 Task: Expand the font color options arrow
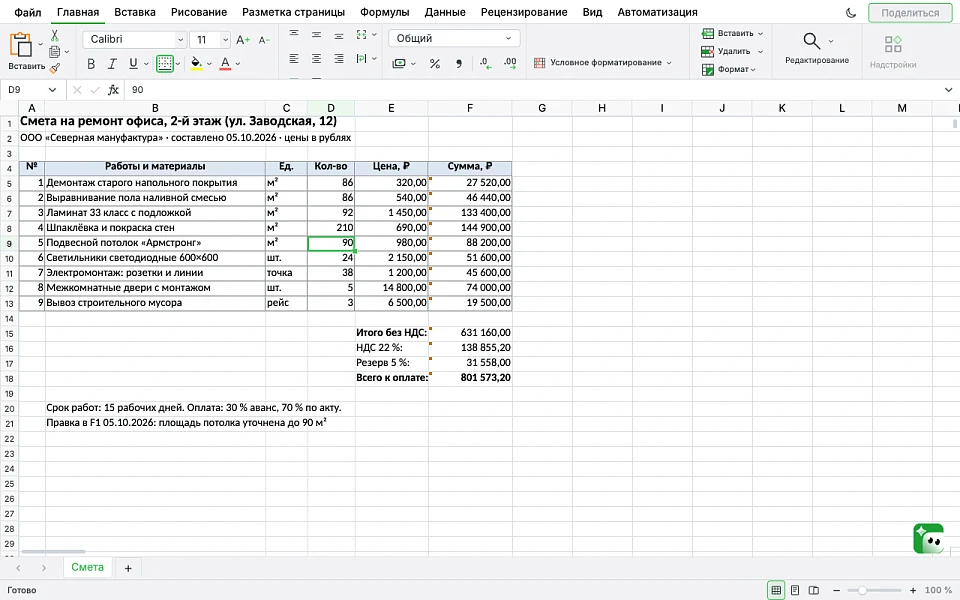238,64
